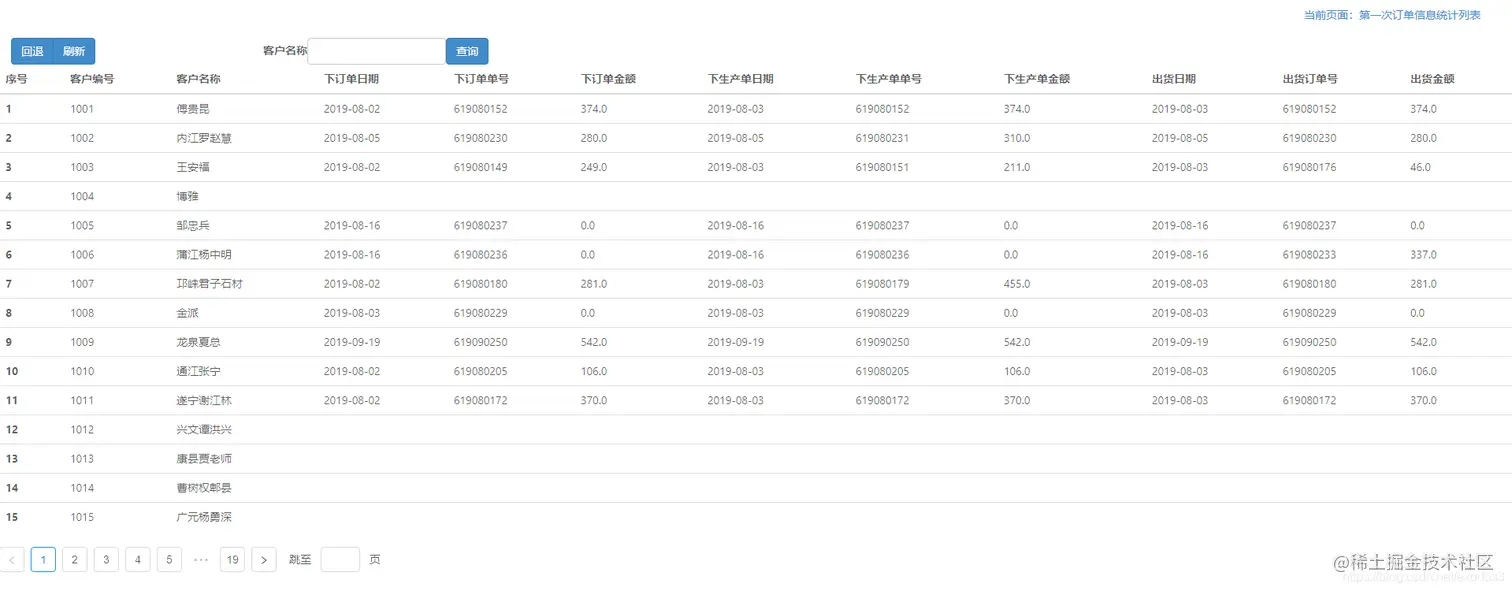
Task: Click the 回退 back button
Action: point(32,51)
